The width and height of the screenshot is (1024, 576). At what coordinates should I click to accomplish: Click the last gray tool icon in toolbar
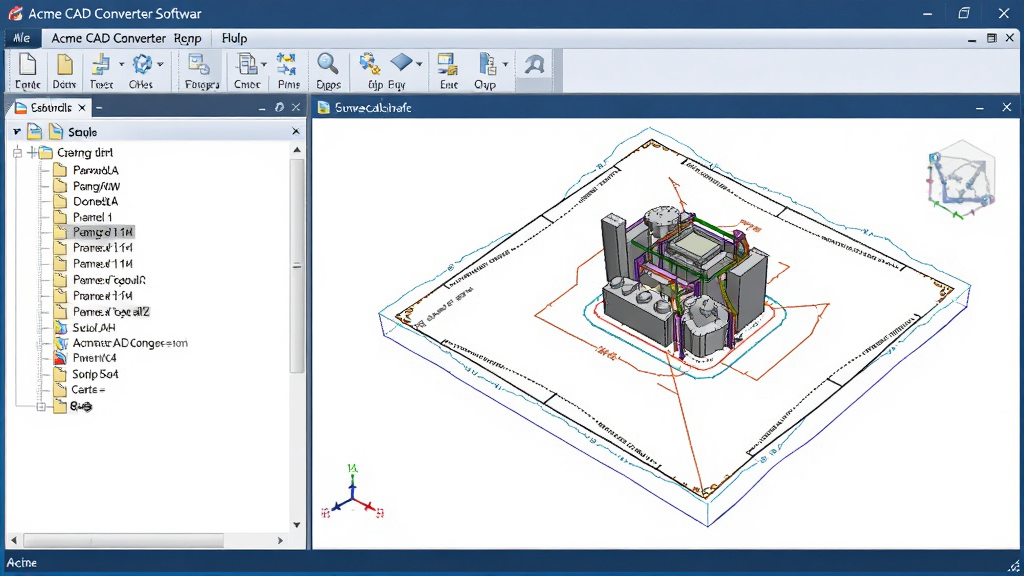tap(534, 65)
